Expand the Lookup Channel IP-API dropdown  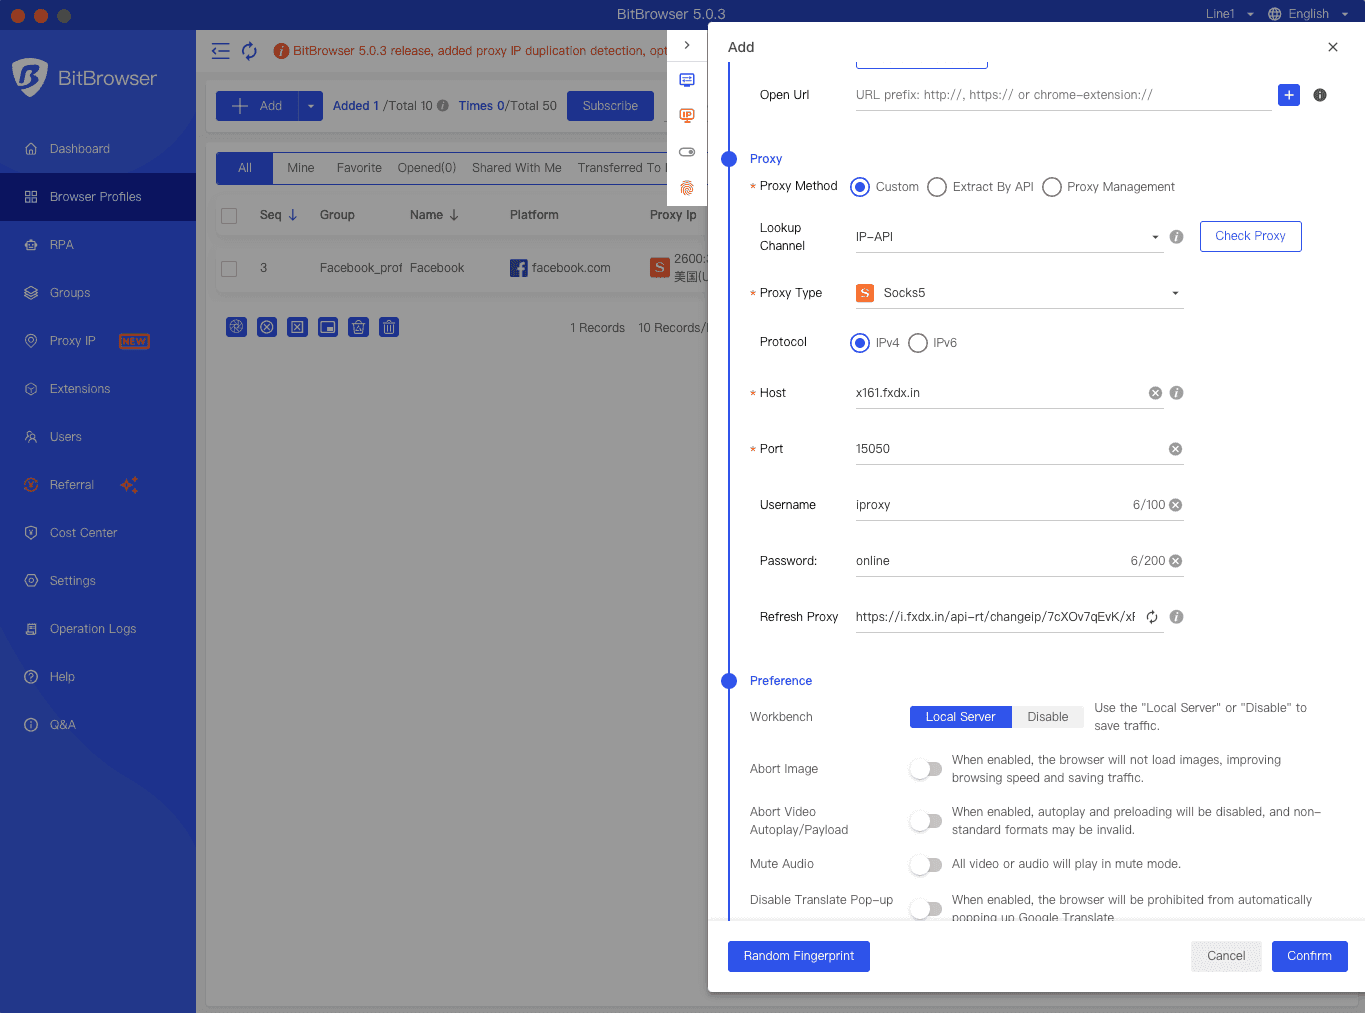[1008, 237]
